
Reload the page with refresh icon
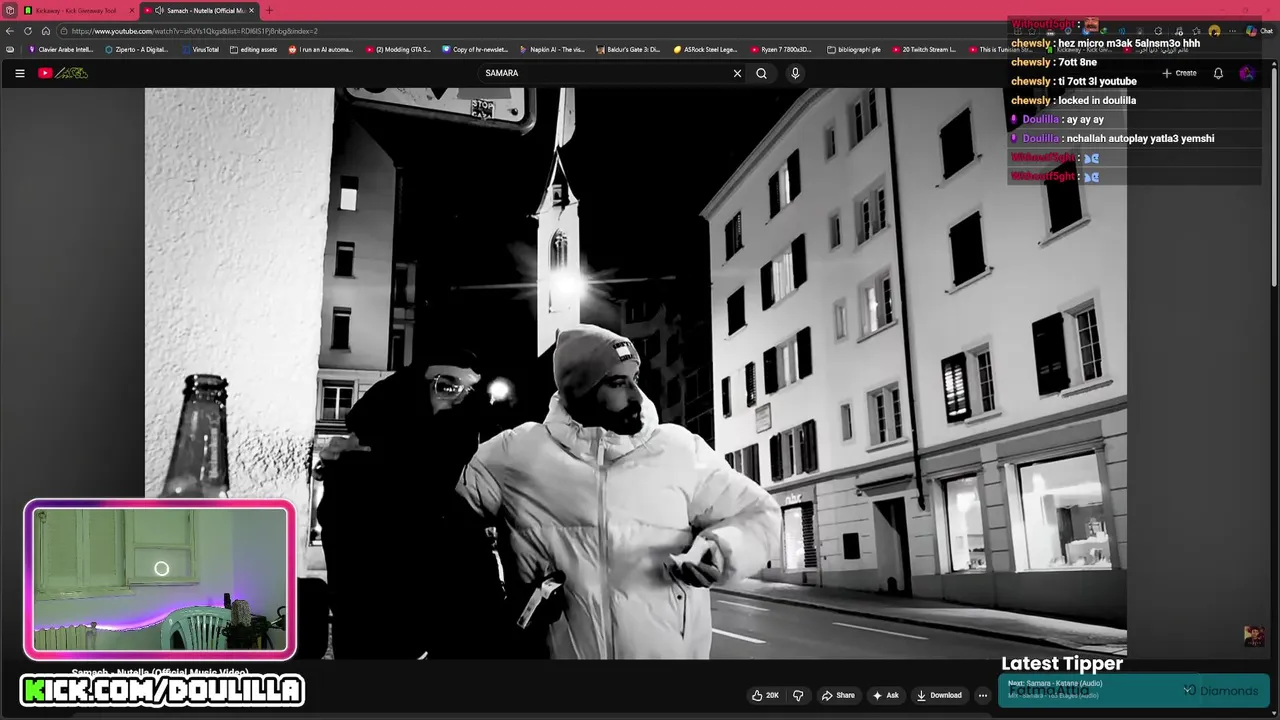click(x=28, y=31)
